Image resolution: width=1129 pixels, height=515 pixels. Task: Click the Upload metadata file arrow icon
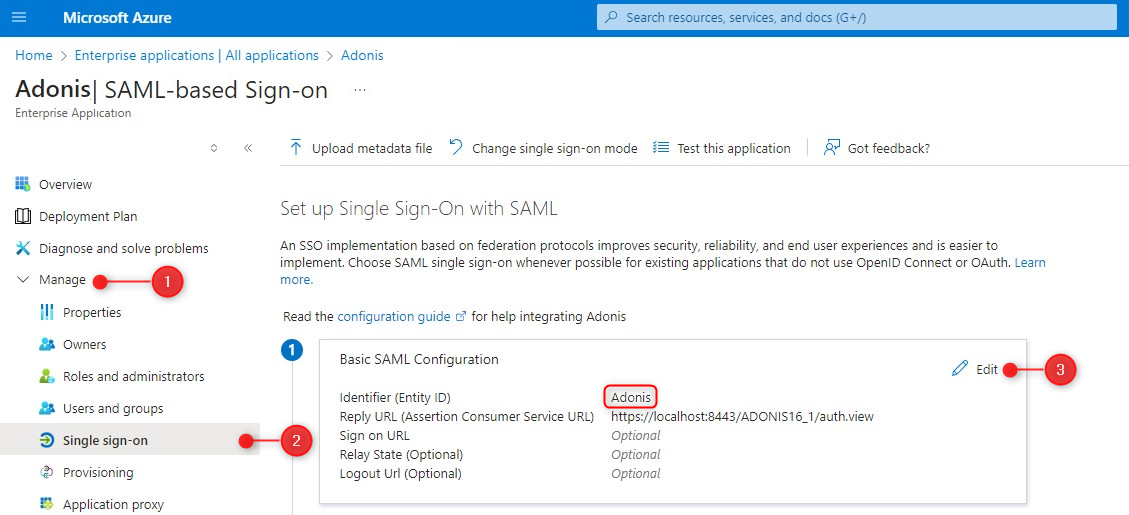(x=295, y=148)
